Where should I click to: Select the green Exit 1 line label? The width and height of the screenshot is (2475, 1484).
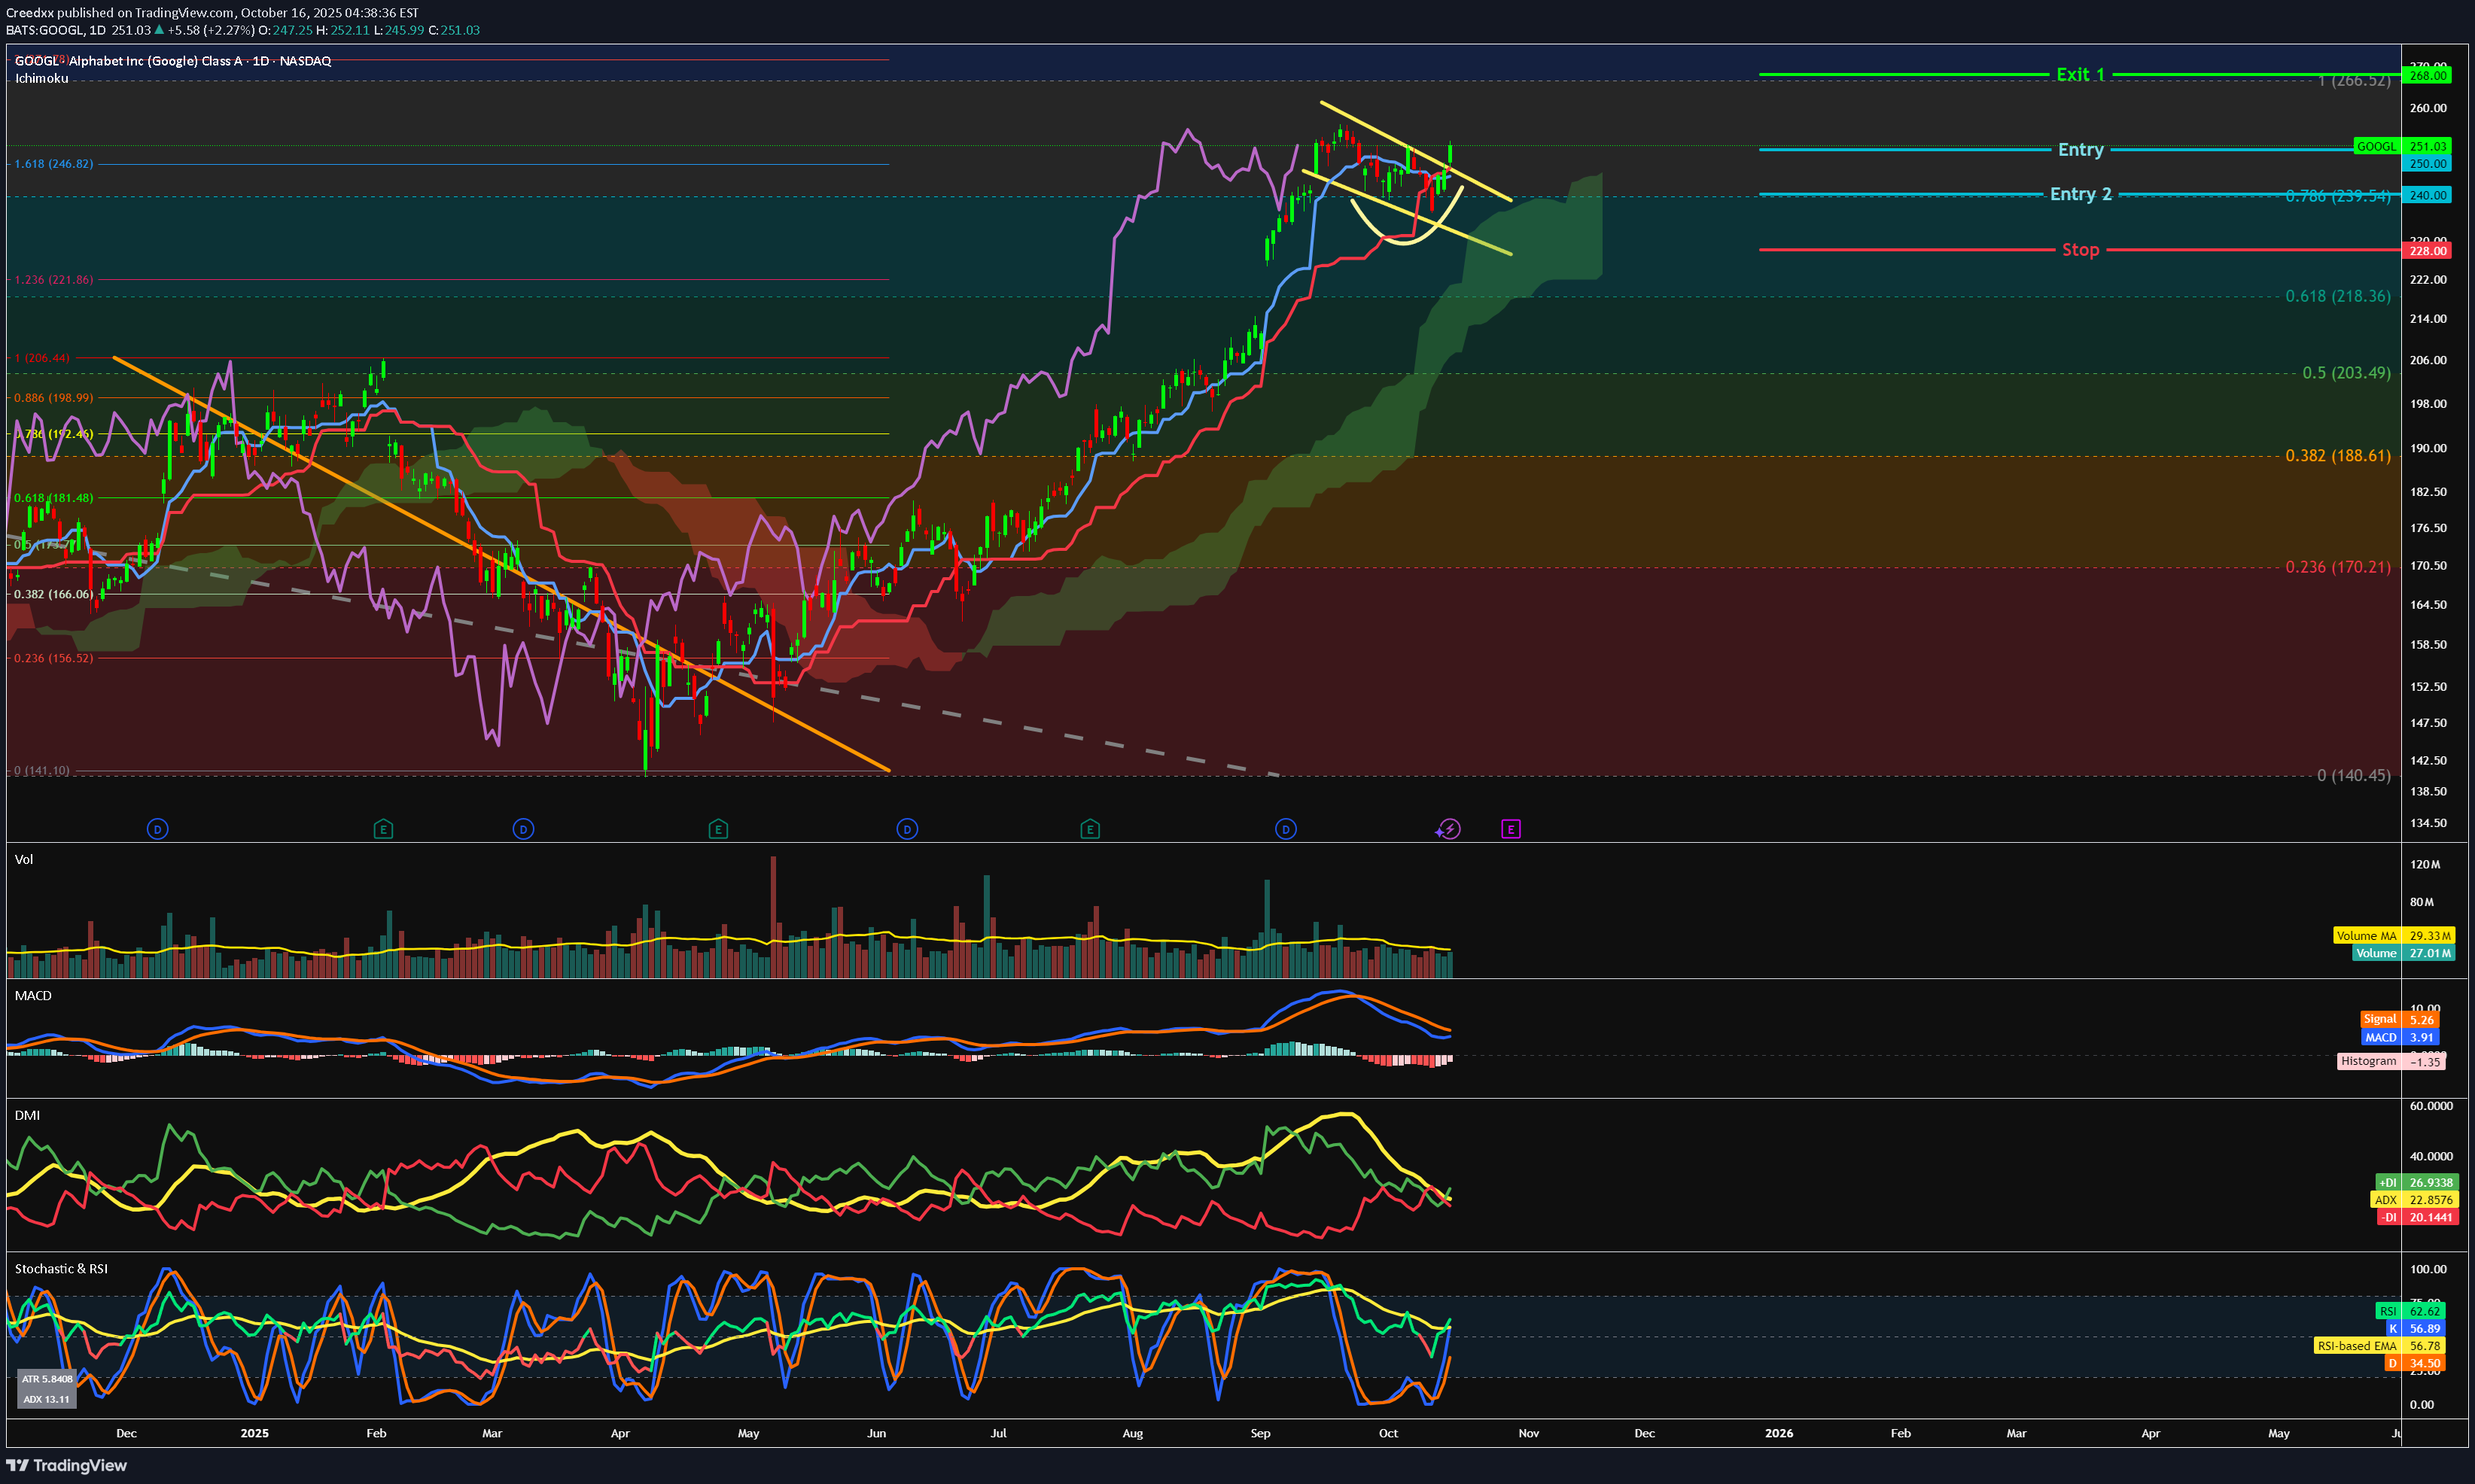click(x=2080, y=75)
